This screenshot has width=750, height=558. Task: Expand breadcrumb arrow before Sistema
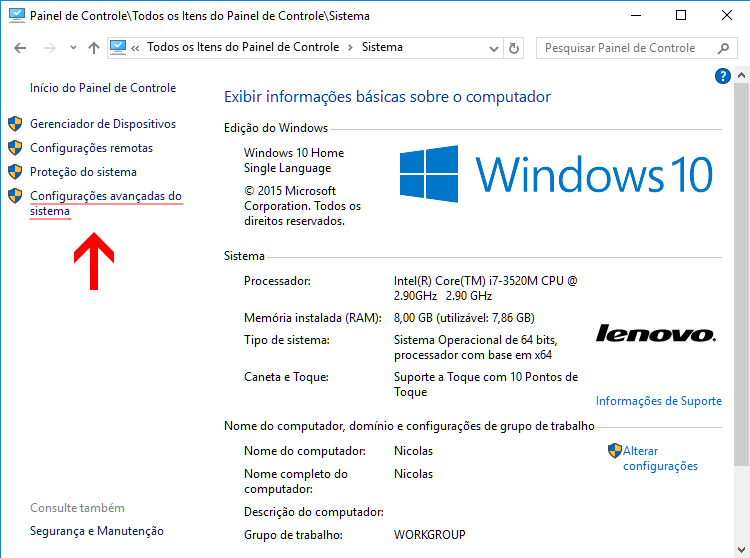351,47
